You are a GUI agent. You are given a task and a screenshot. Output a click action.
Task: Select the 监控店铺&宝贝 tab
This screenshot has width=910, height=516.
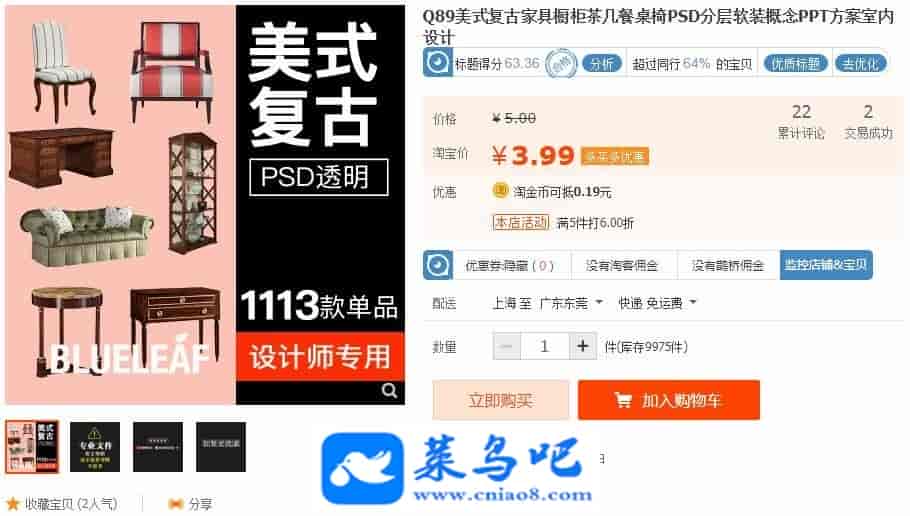826,265
